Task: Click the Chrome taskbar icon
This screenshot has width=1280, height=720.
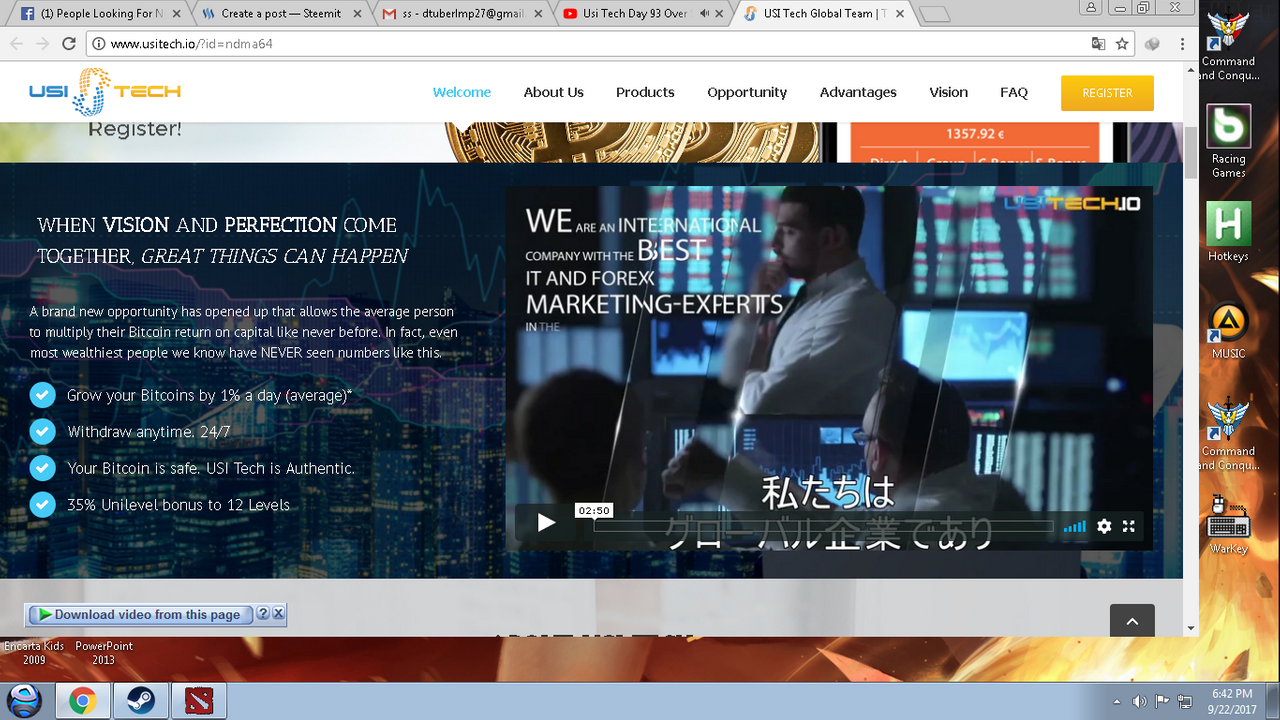Action: (x=82, y=701)
